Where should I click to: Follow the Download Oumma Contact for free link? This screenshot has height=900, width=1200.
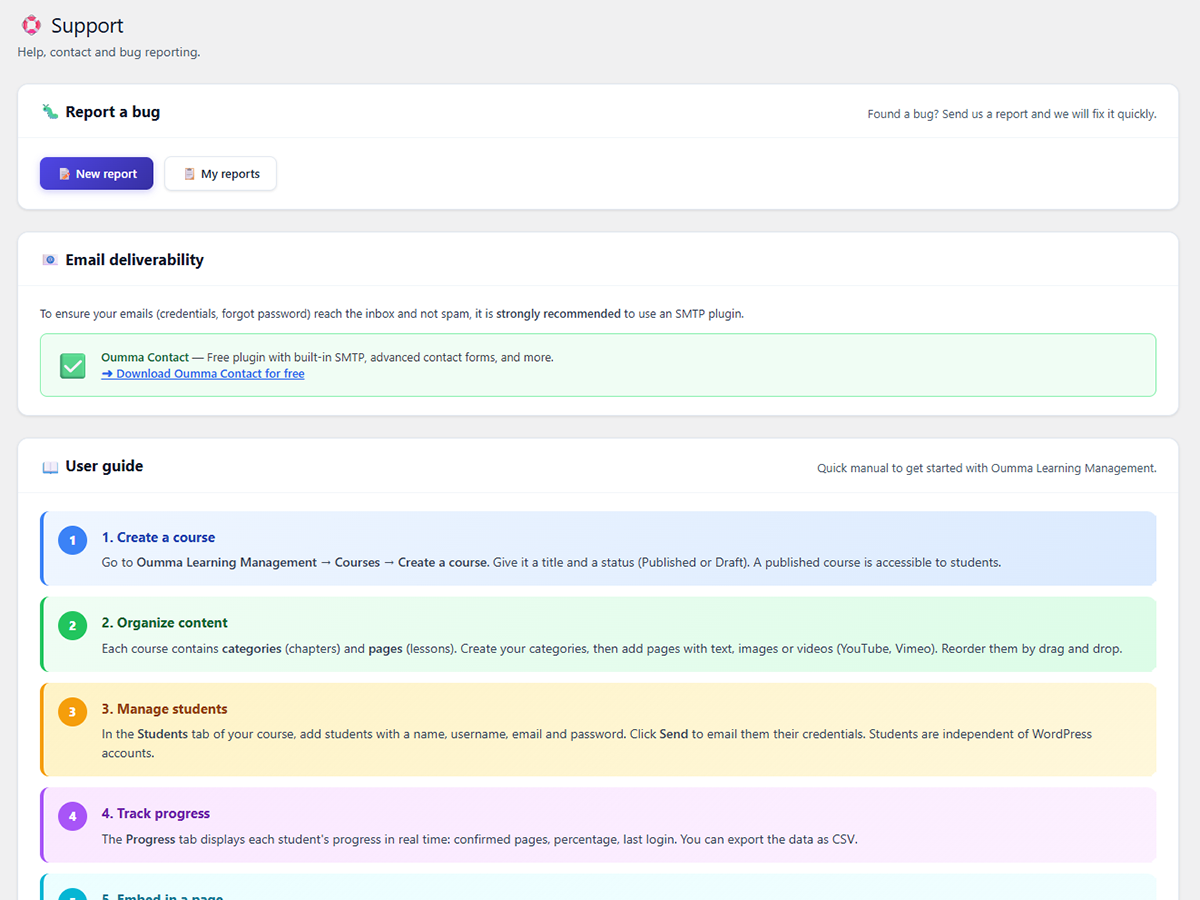click(x=203, y=374)
